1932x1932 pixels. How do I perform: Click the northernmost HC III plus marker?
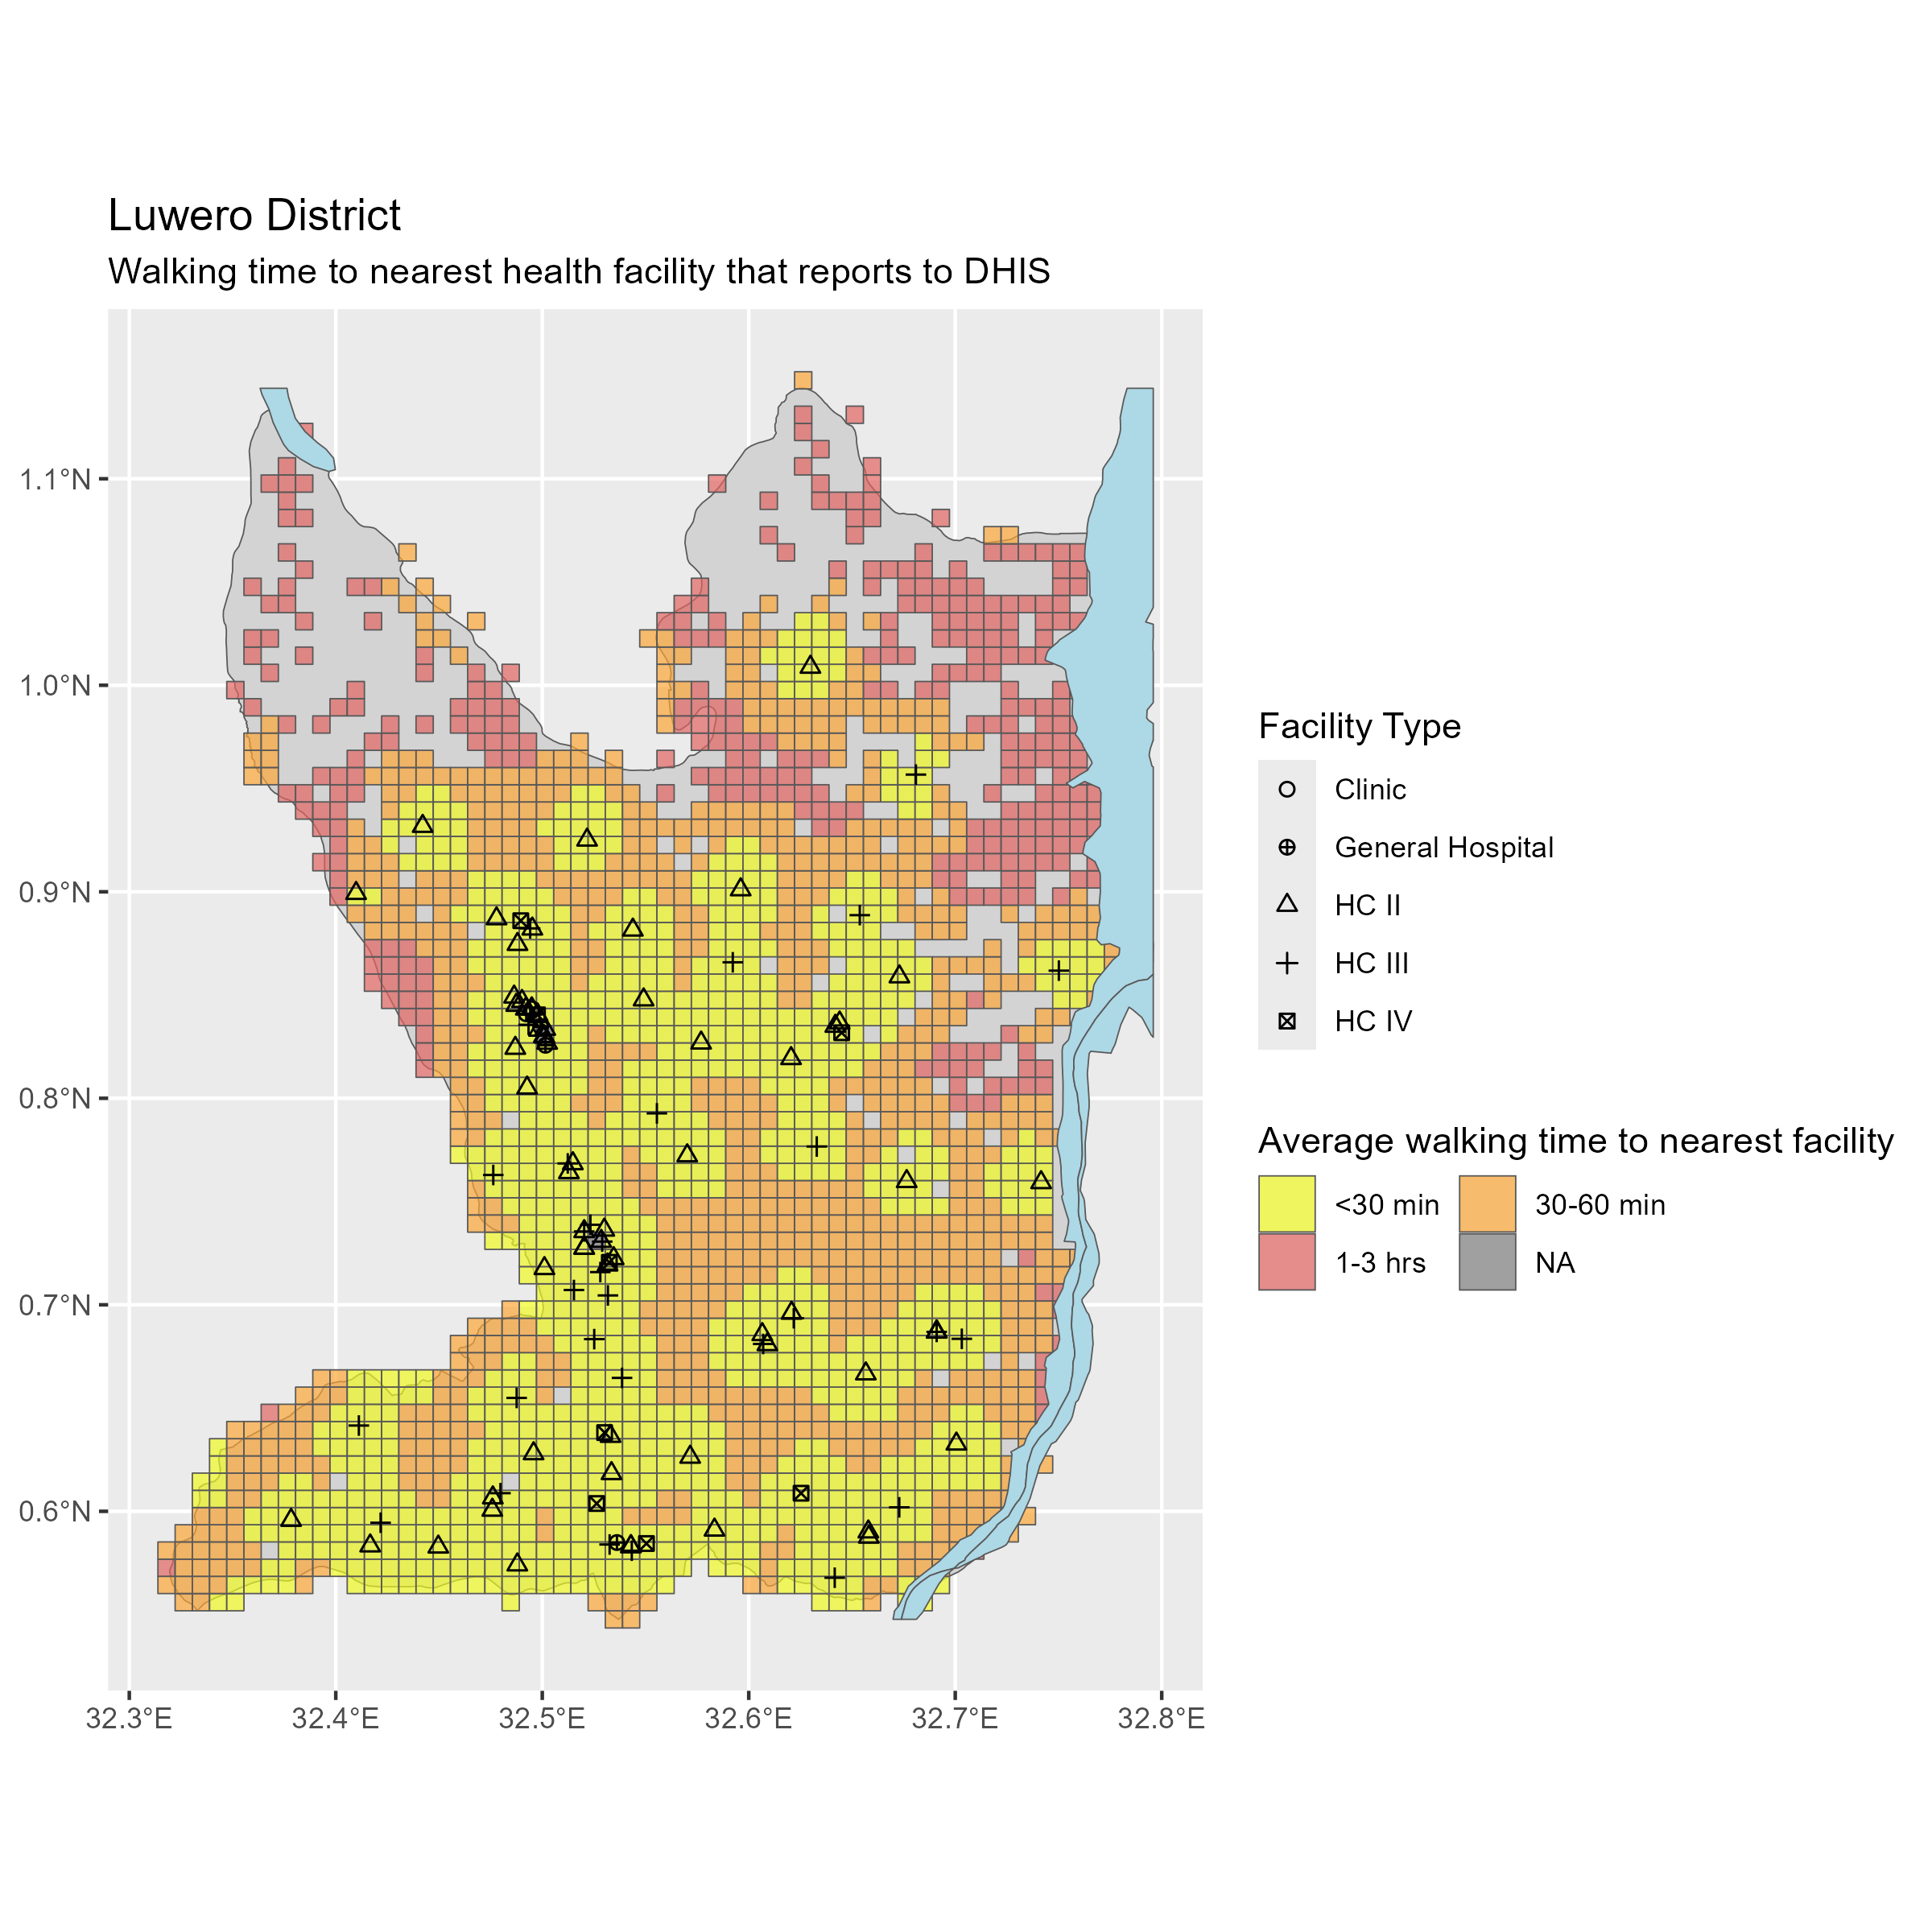coord(916,774)
